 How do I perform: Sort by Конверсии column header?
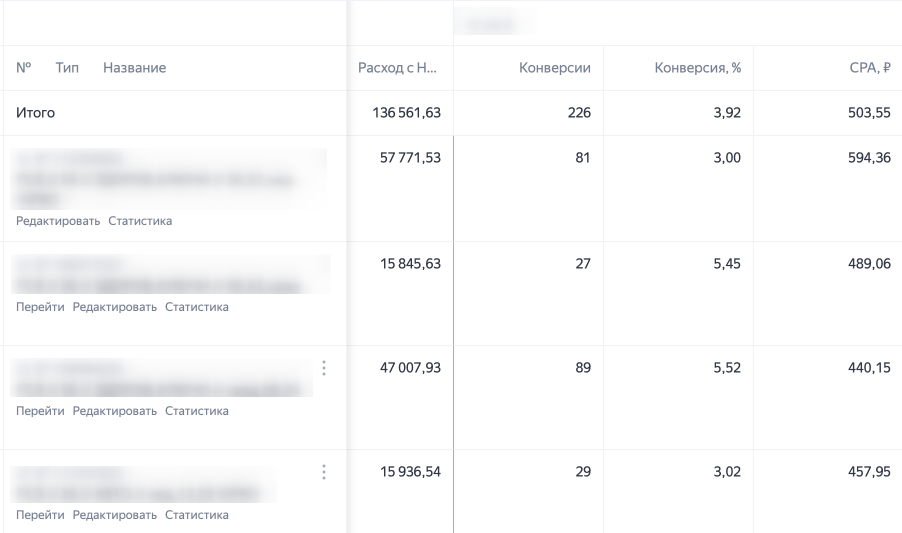(555, 68)
